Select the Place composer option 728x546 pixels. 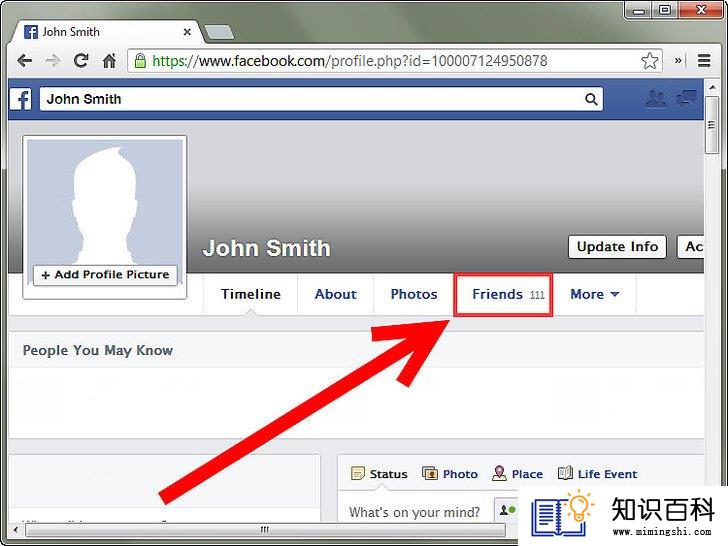(x=517, y=474)
